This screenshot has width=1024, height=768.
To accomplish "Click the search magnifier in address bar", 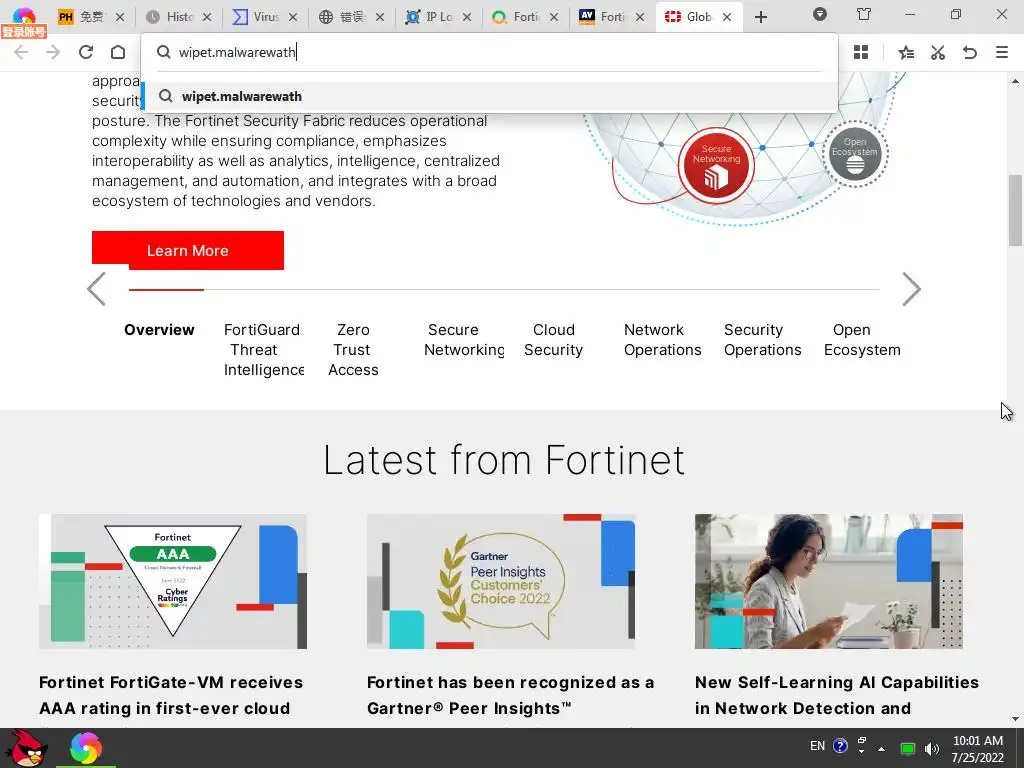I will tap(164, 52).
